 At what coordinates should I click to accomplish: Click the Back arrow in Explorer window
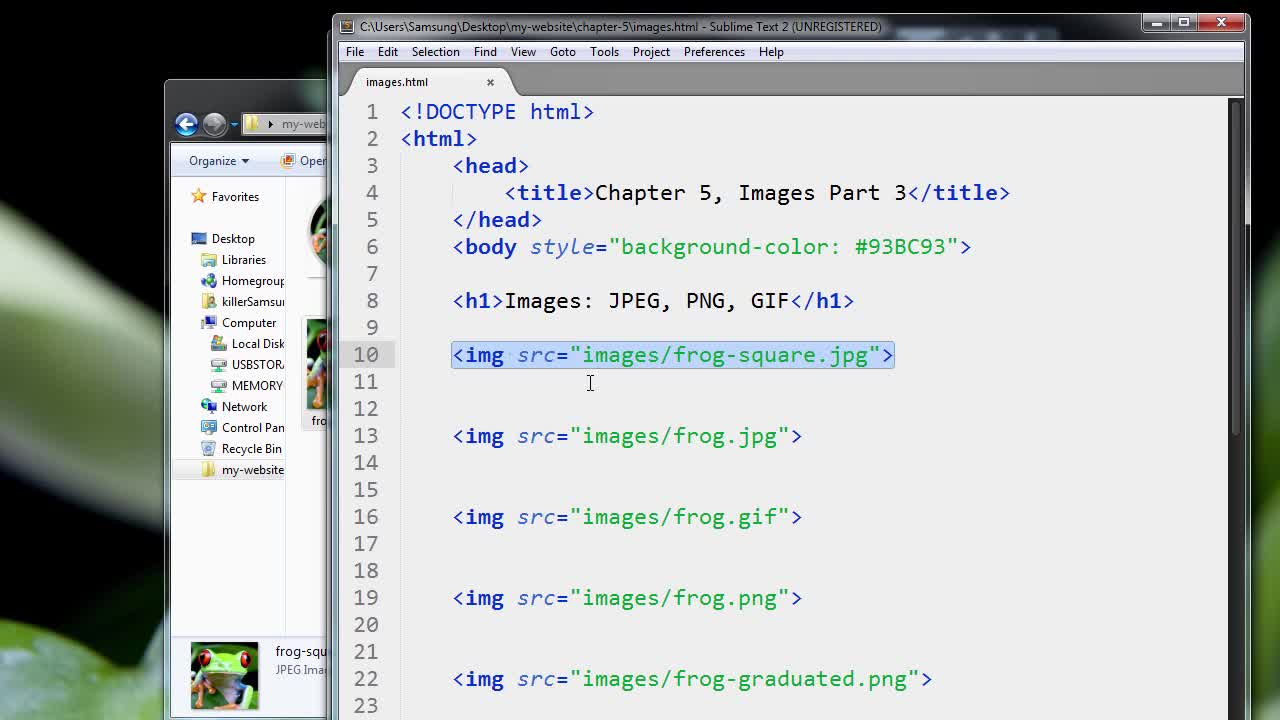tap(186, 124)
